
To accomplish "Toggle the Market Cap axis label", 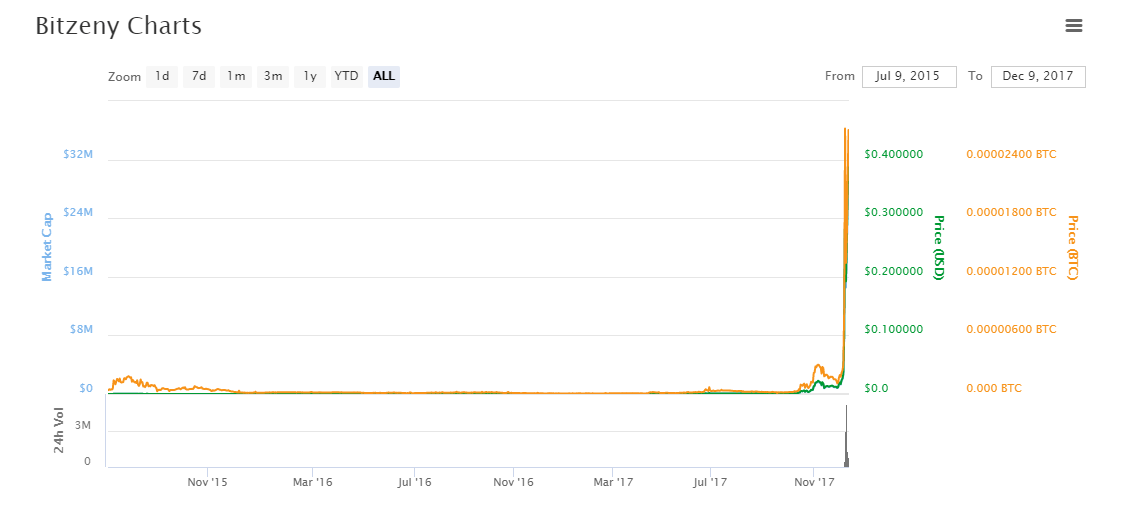I will [47, 246].
